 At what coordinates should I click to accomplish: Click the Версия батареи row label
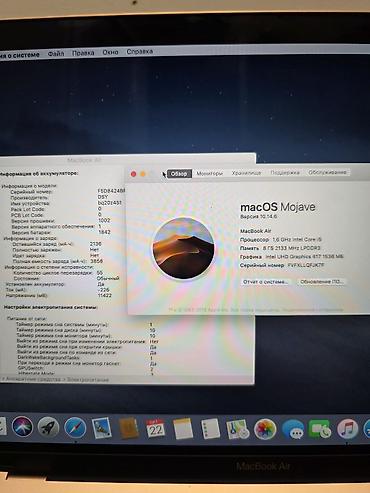31,232
